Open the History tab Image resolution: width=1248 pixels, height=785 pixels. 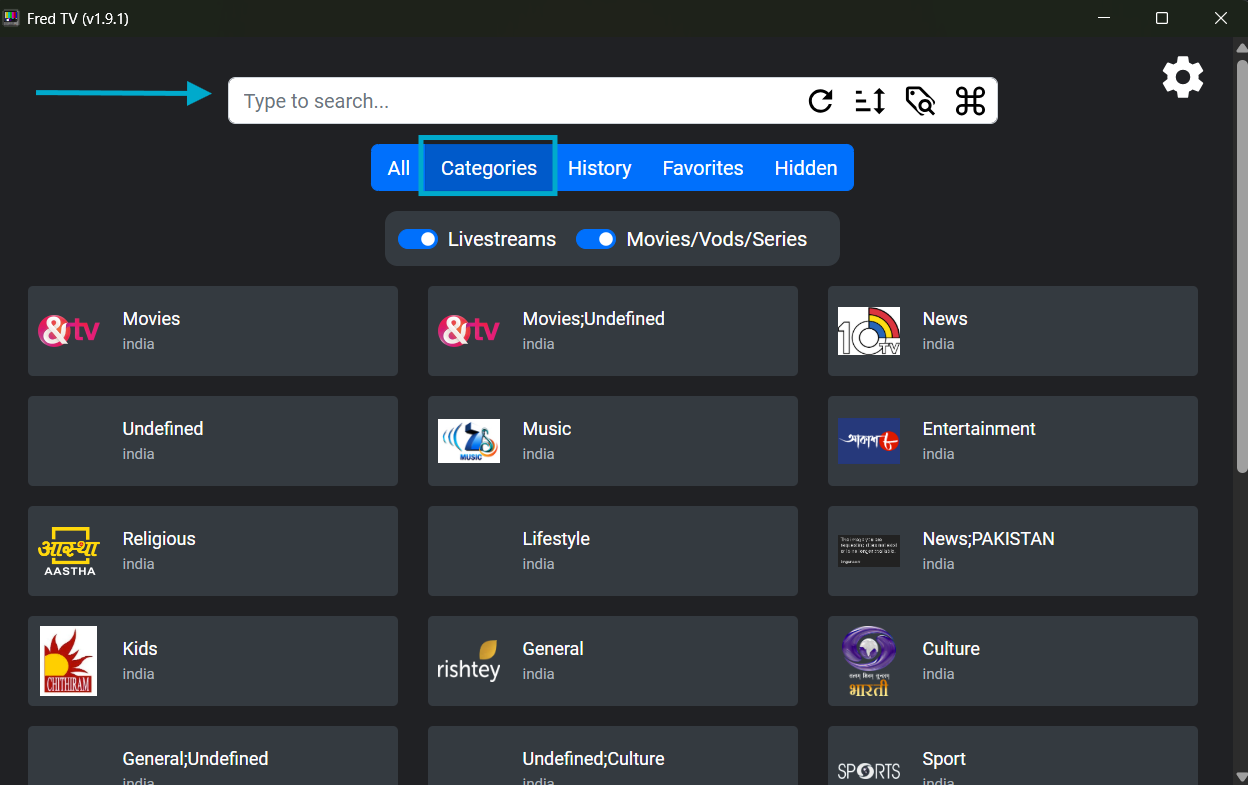600,168
